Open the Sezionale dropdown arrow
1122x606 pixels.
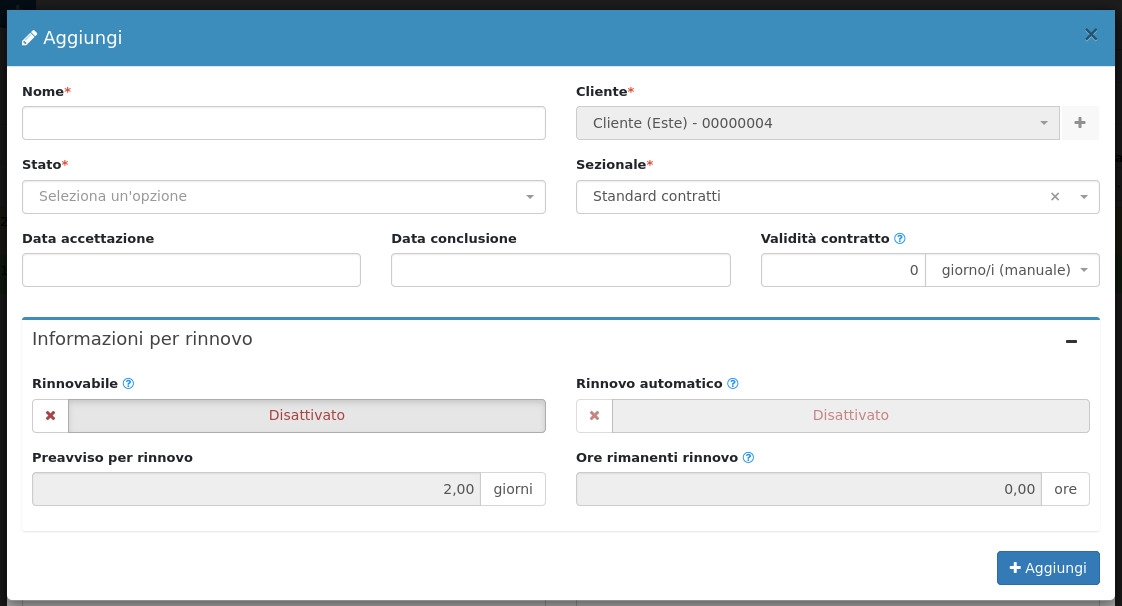coord(1084,197)
